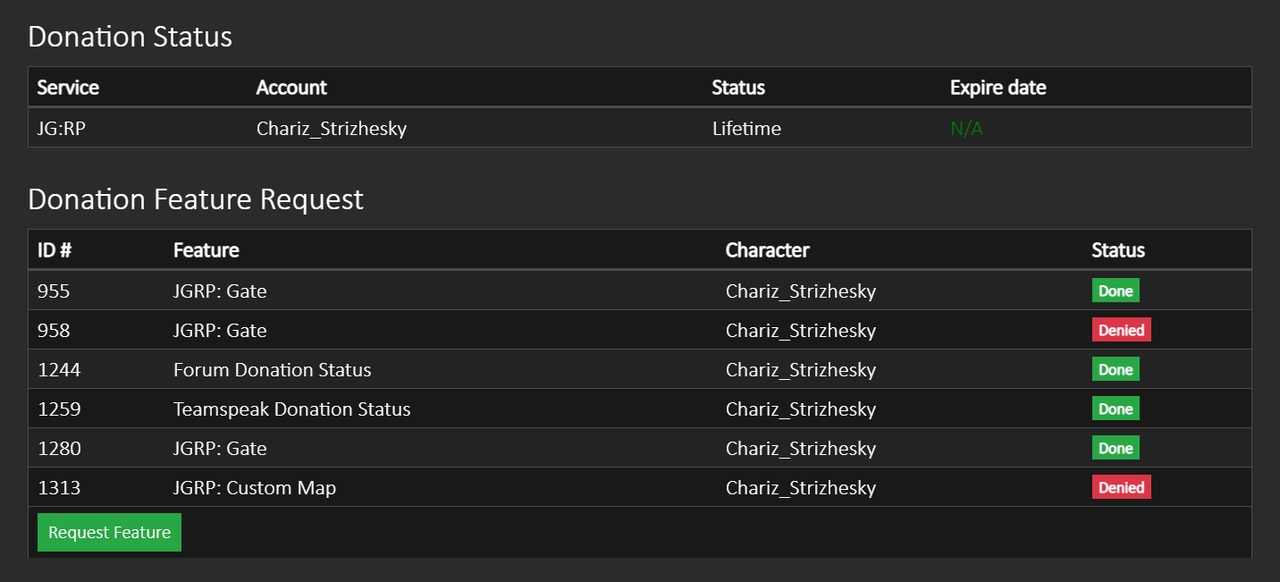Image resolution: width=1280 pixels, height=582 pixels.
Task: Select request ID 1259 cell
Action: coord(59,409)
